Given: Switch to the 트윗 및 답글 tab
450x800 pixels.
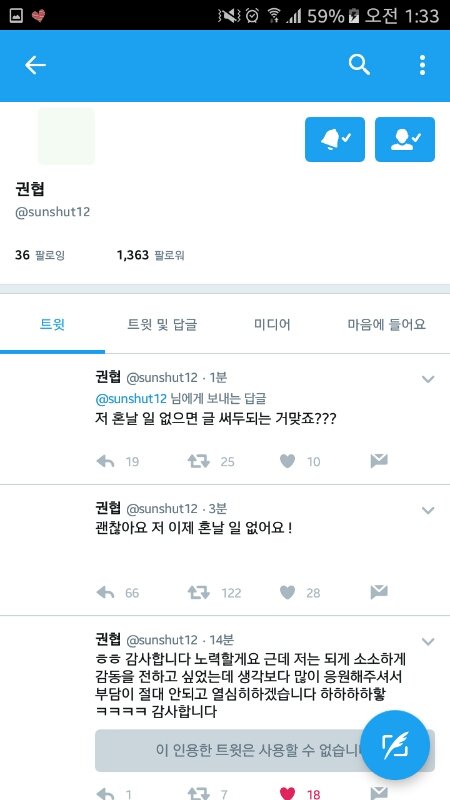Looking at the screenshot, I should (162, 324).
